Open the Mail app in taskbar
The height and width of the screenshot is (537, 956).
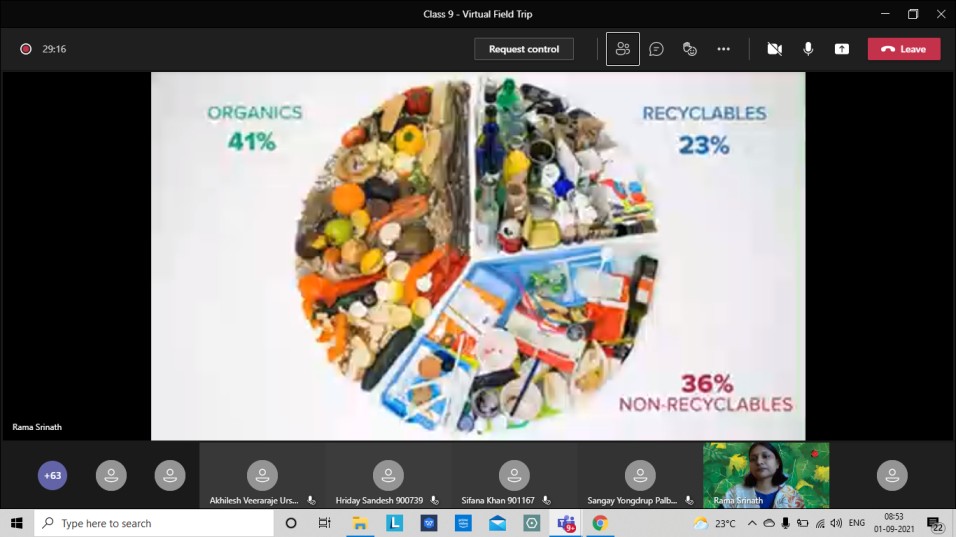click(x=497, y=523)
